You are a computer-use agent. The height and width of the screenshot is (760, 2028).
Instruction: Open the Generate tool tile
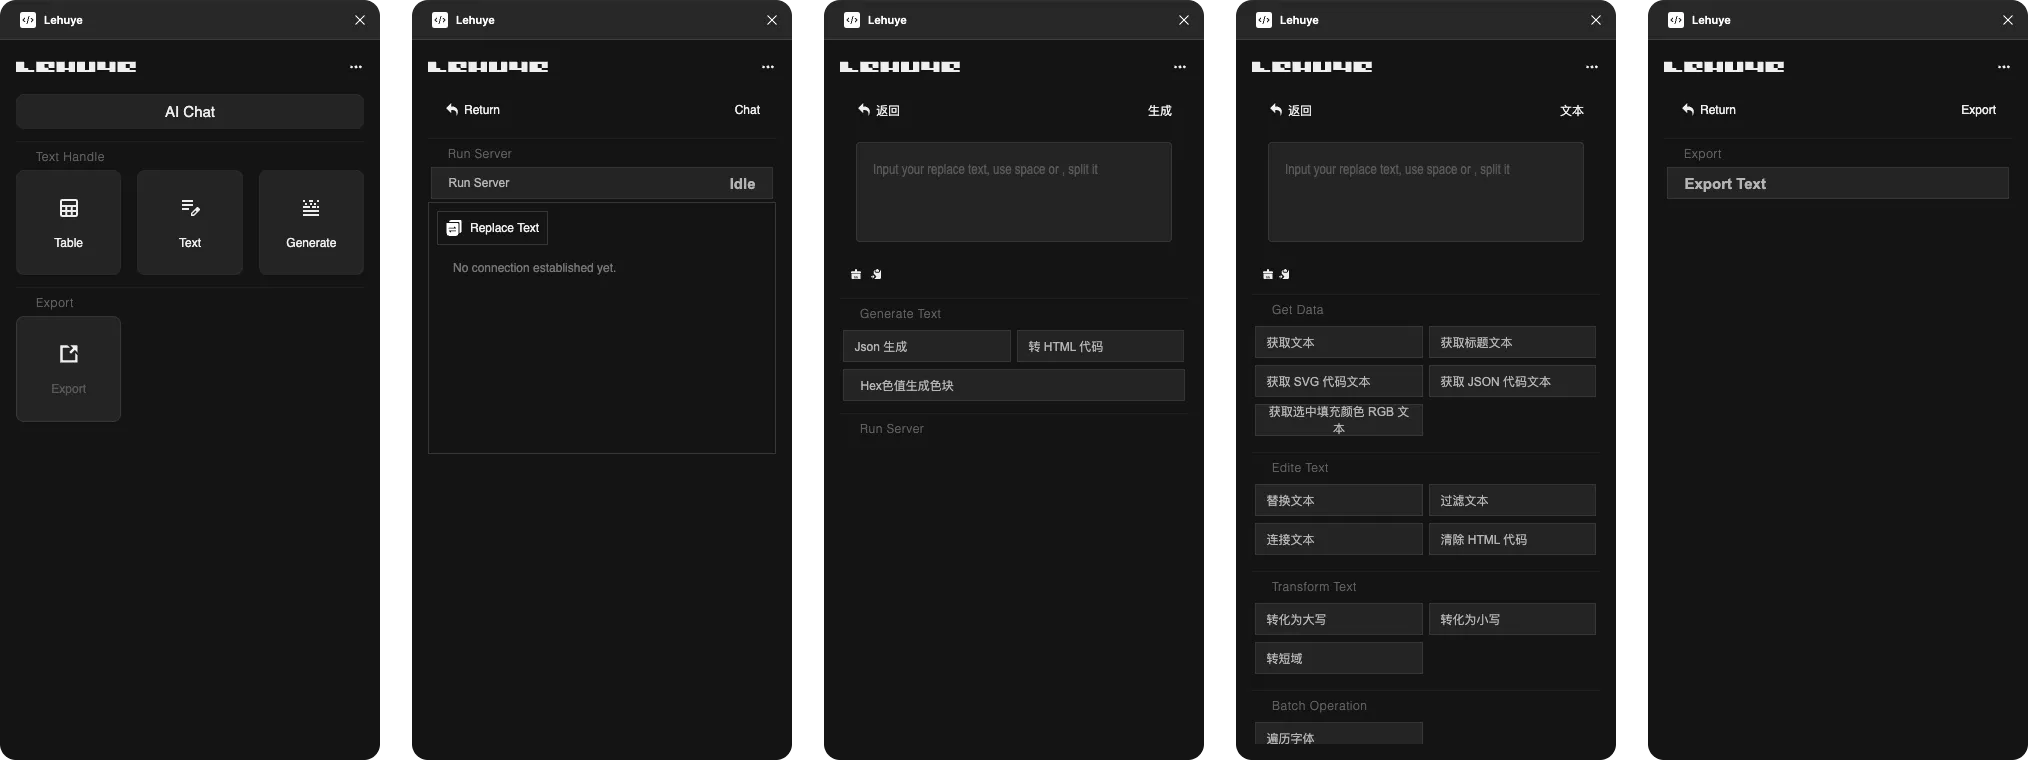pos(311,222)
